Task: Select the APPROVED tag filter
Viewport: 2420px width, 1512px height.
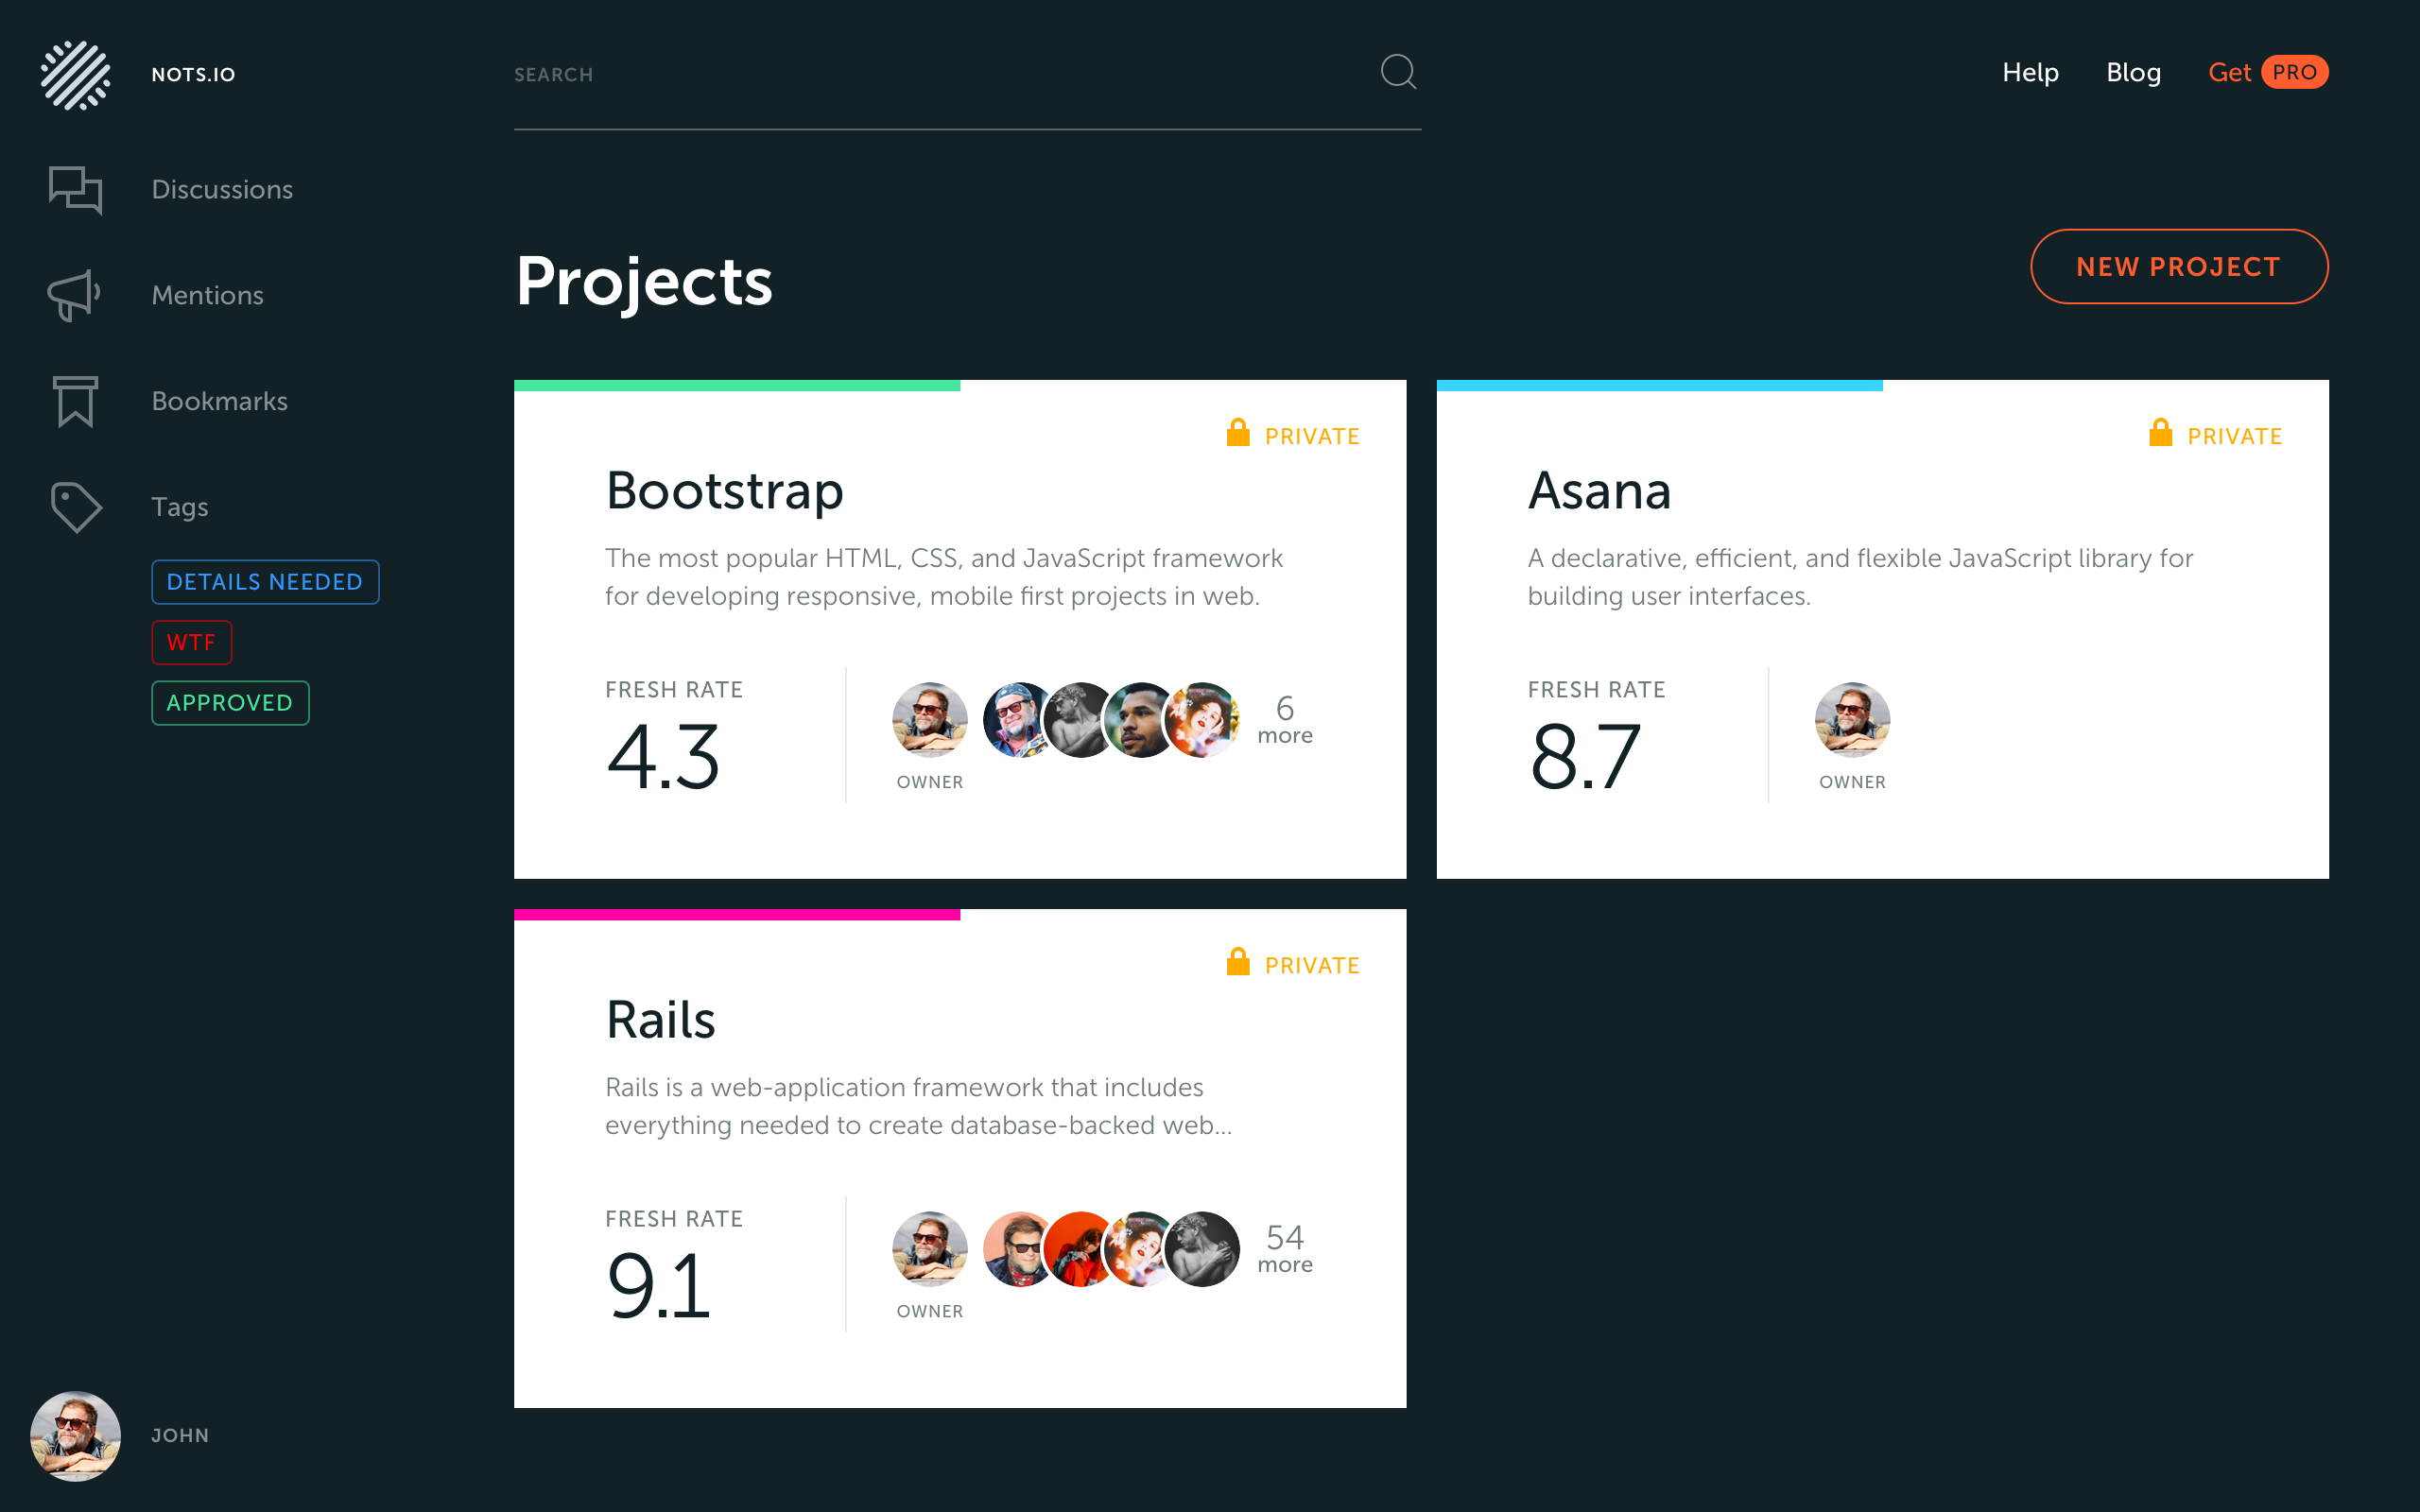Action: (230, 703)
